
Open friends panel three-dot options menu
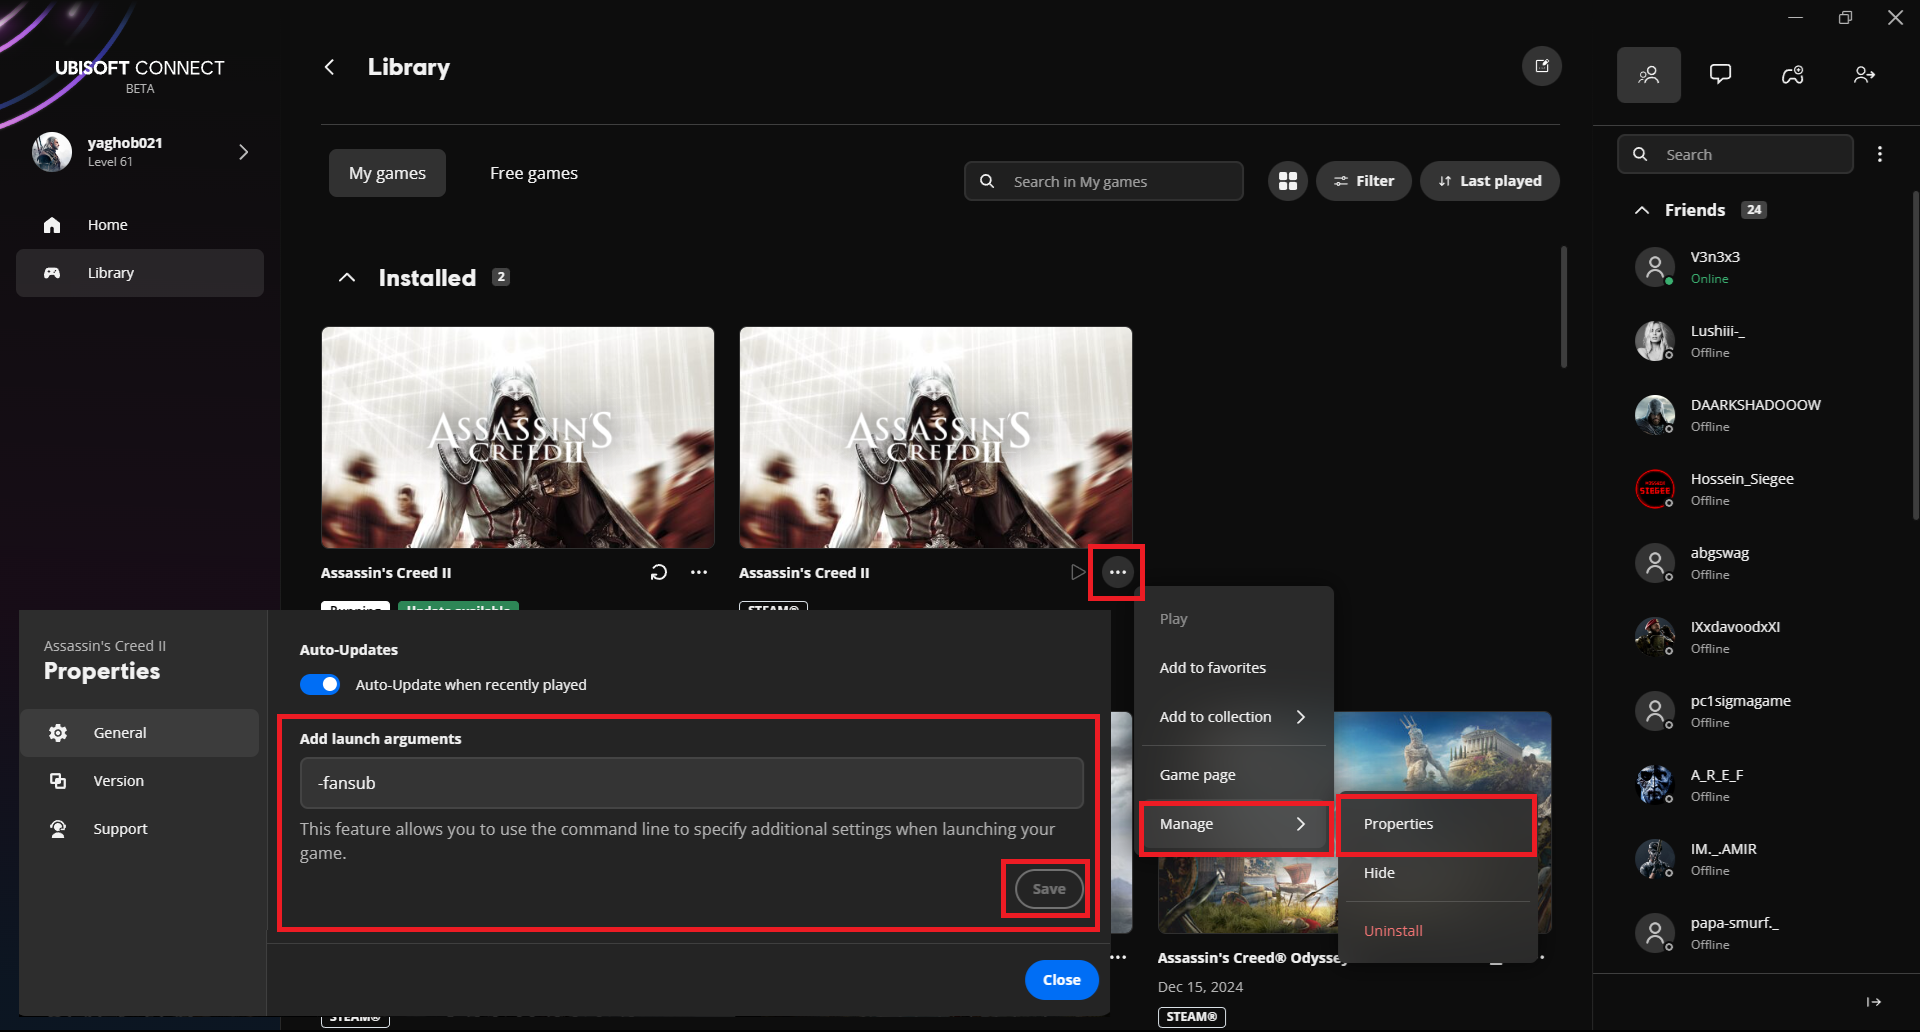tap(1880, 154)
